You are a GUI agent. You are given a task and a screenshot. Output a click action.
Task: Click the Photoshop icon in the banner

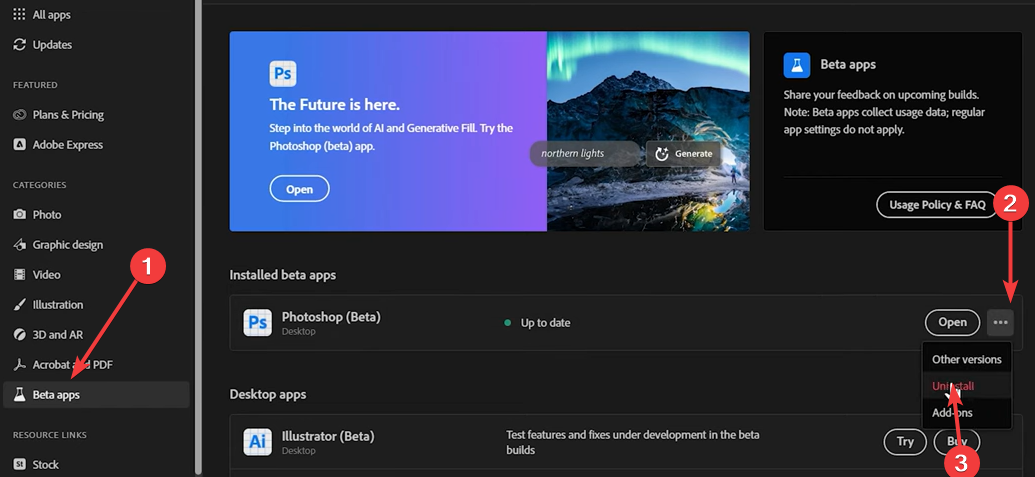[283, 74]
